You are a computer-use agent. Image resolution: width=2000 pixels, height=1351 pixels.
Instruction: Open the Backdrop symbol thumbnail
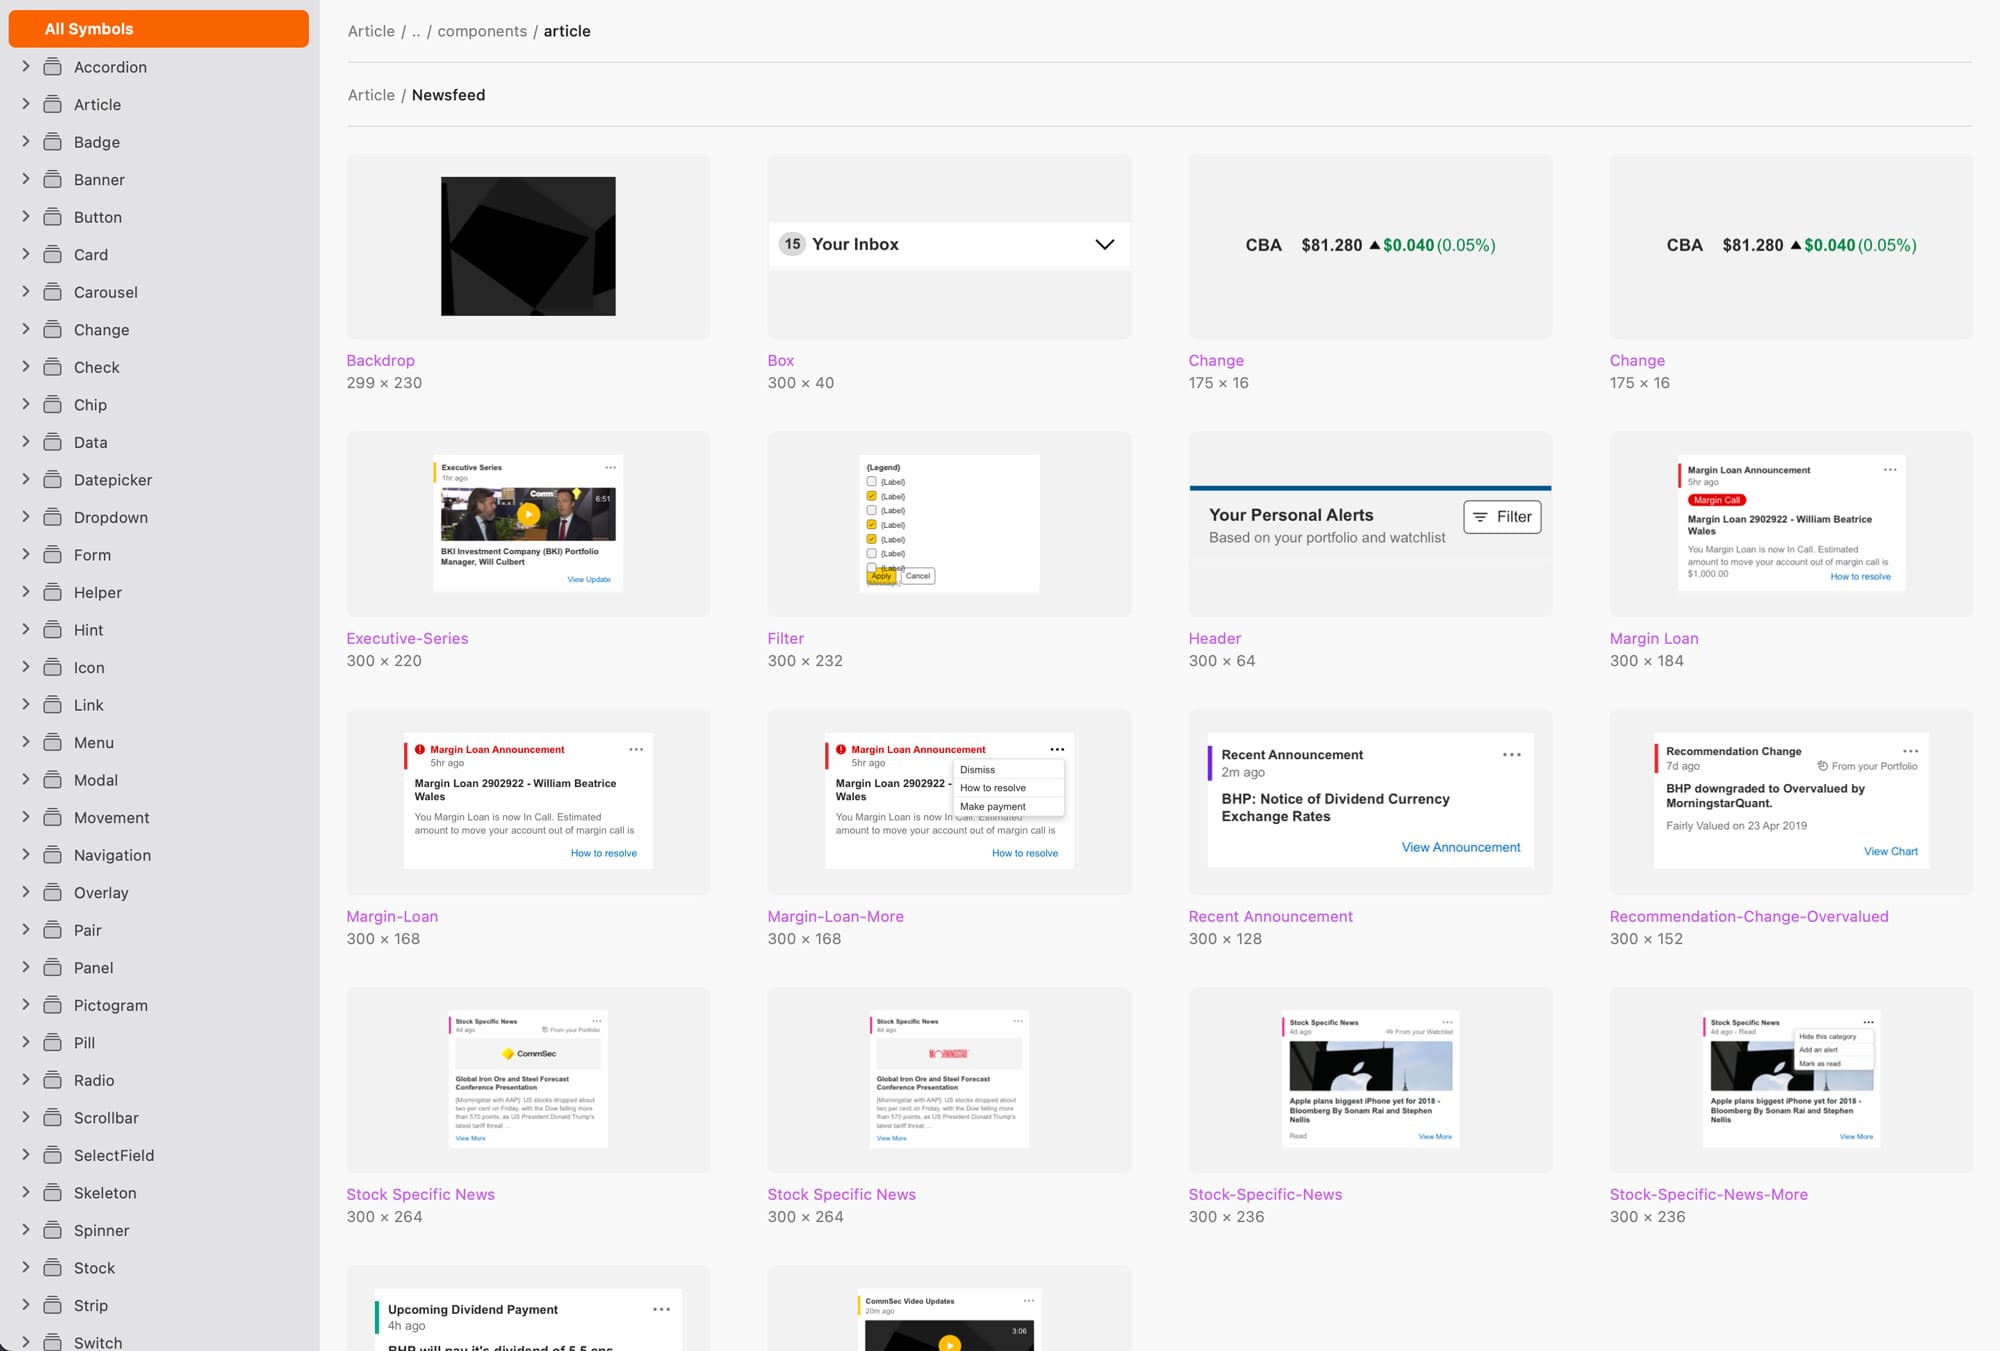click(528, 246)
